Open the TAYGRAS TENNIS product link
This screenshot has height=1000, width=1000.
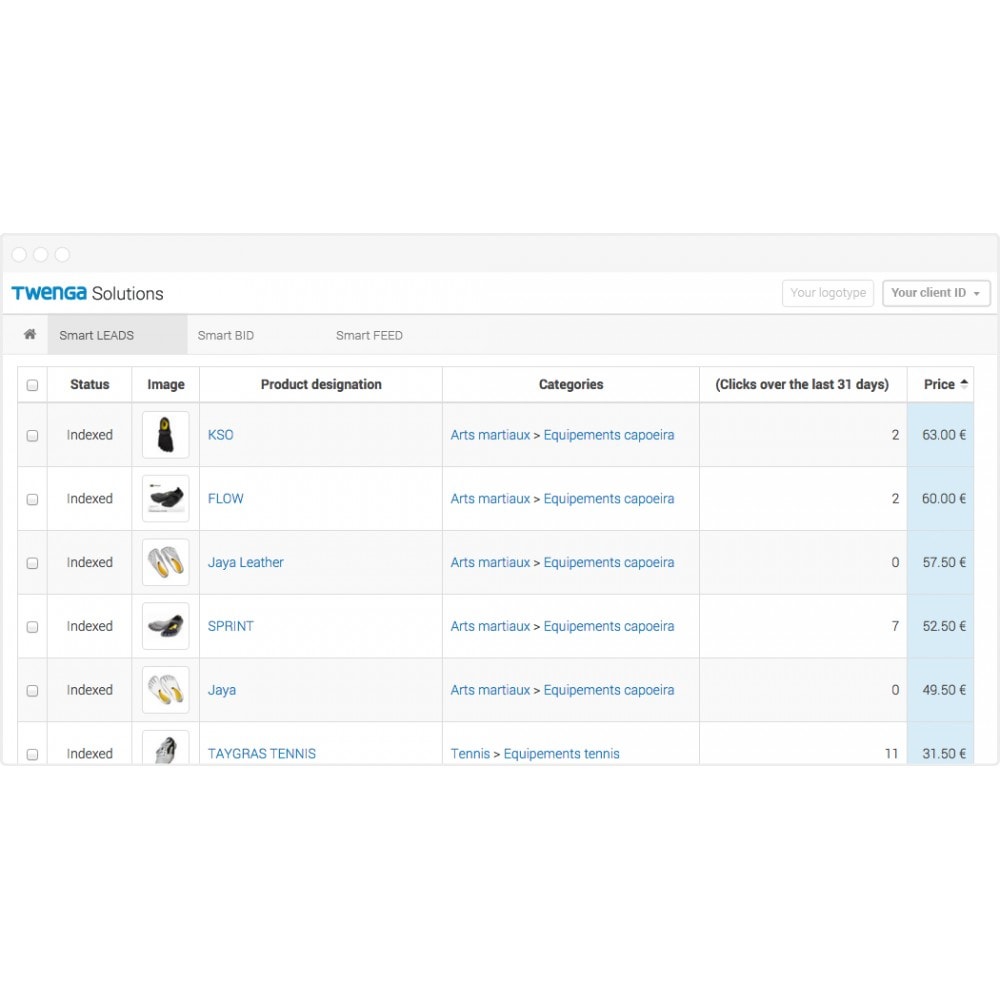pos(261,754)
